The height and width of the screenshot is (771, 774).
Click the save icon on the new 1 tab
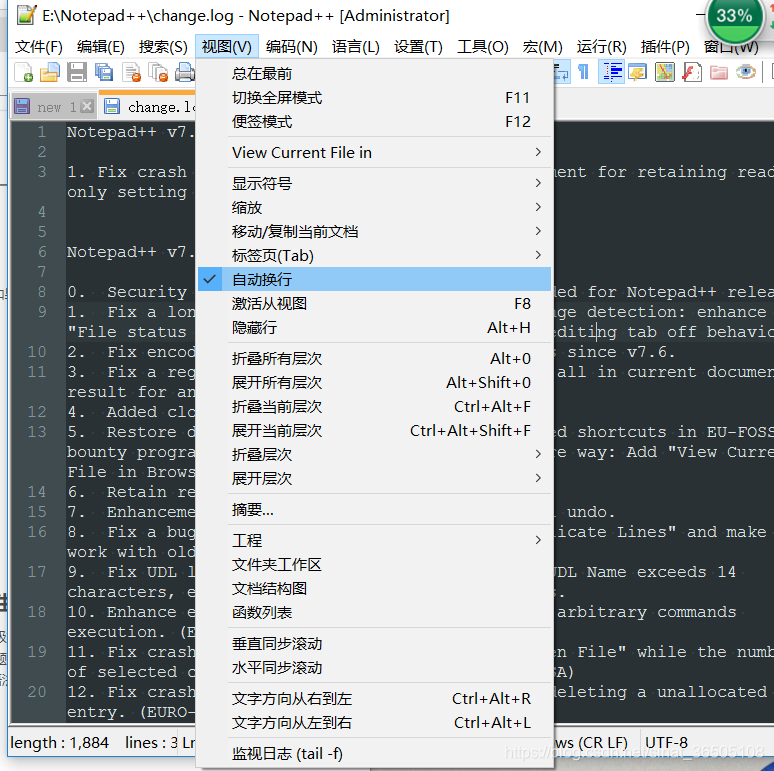[22, 106]
